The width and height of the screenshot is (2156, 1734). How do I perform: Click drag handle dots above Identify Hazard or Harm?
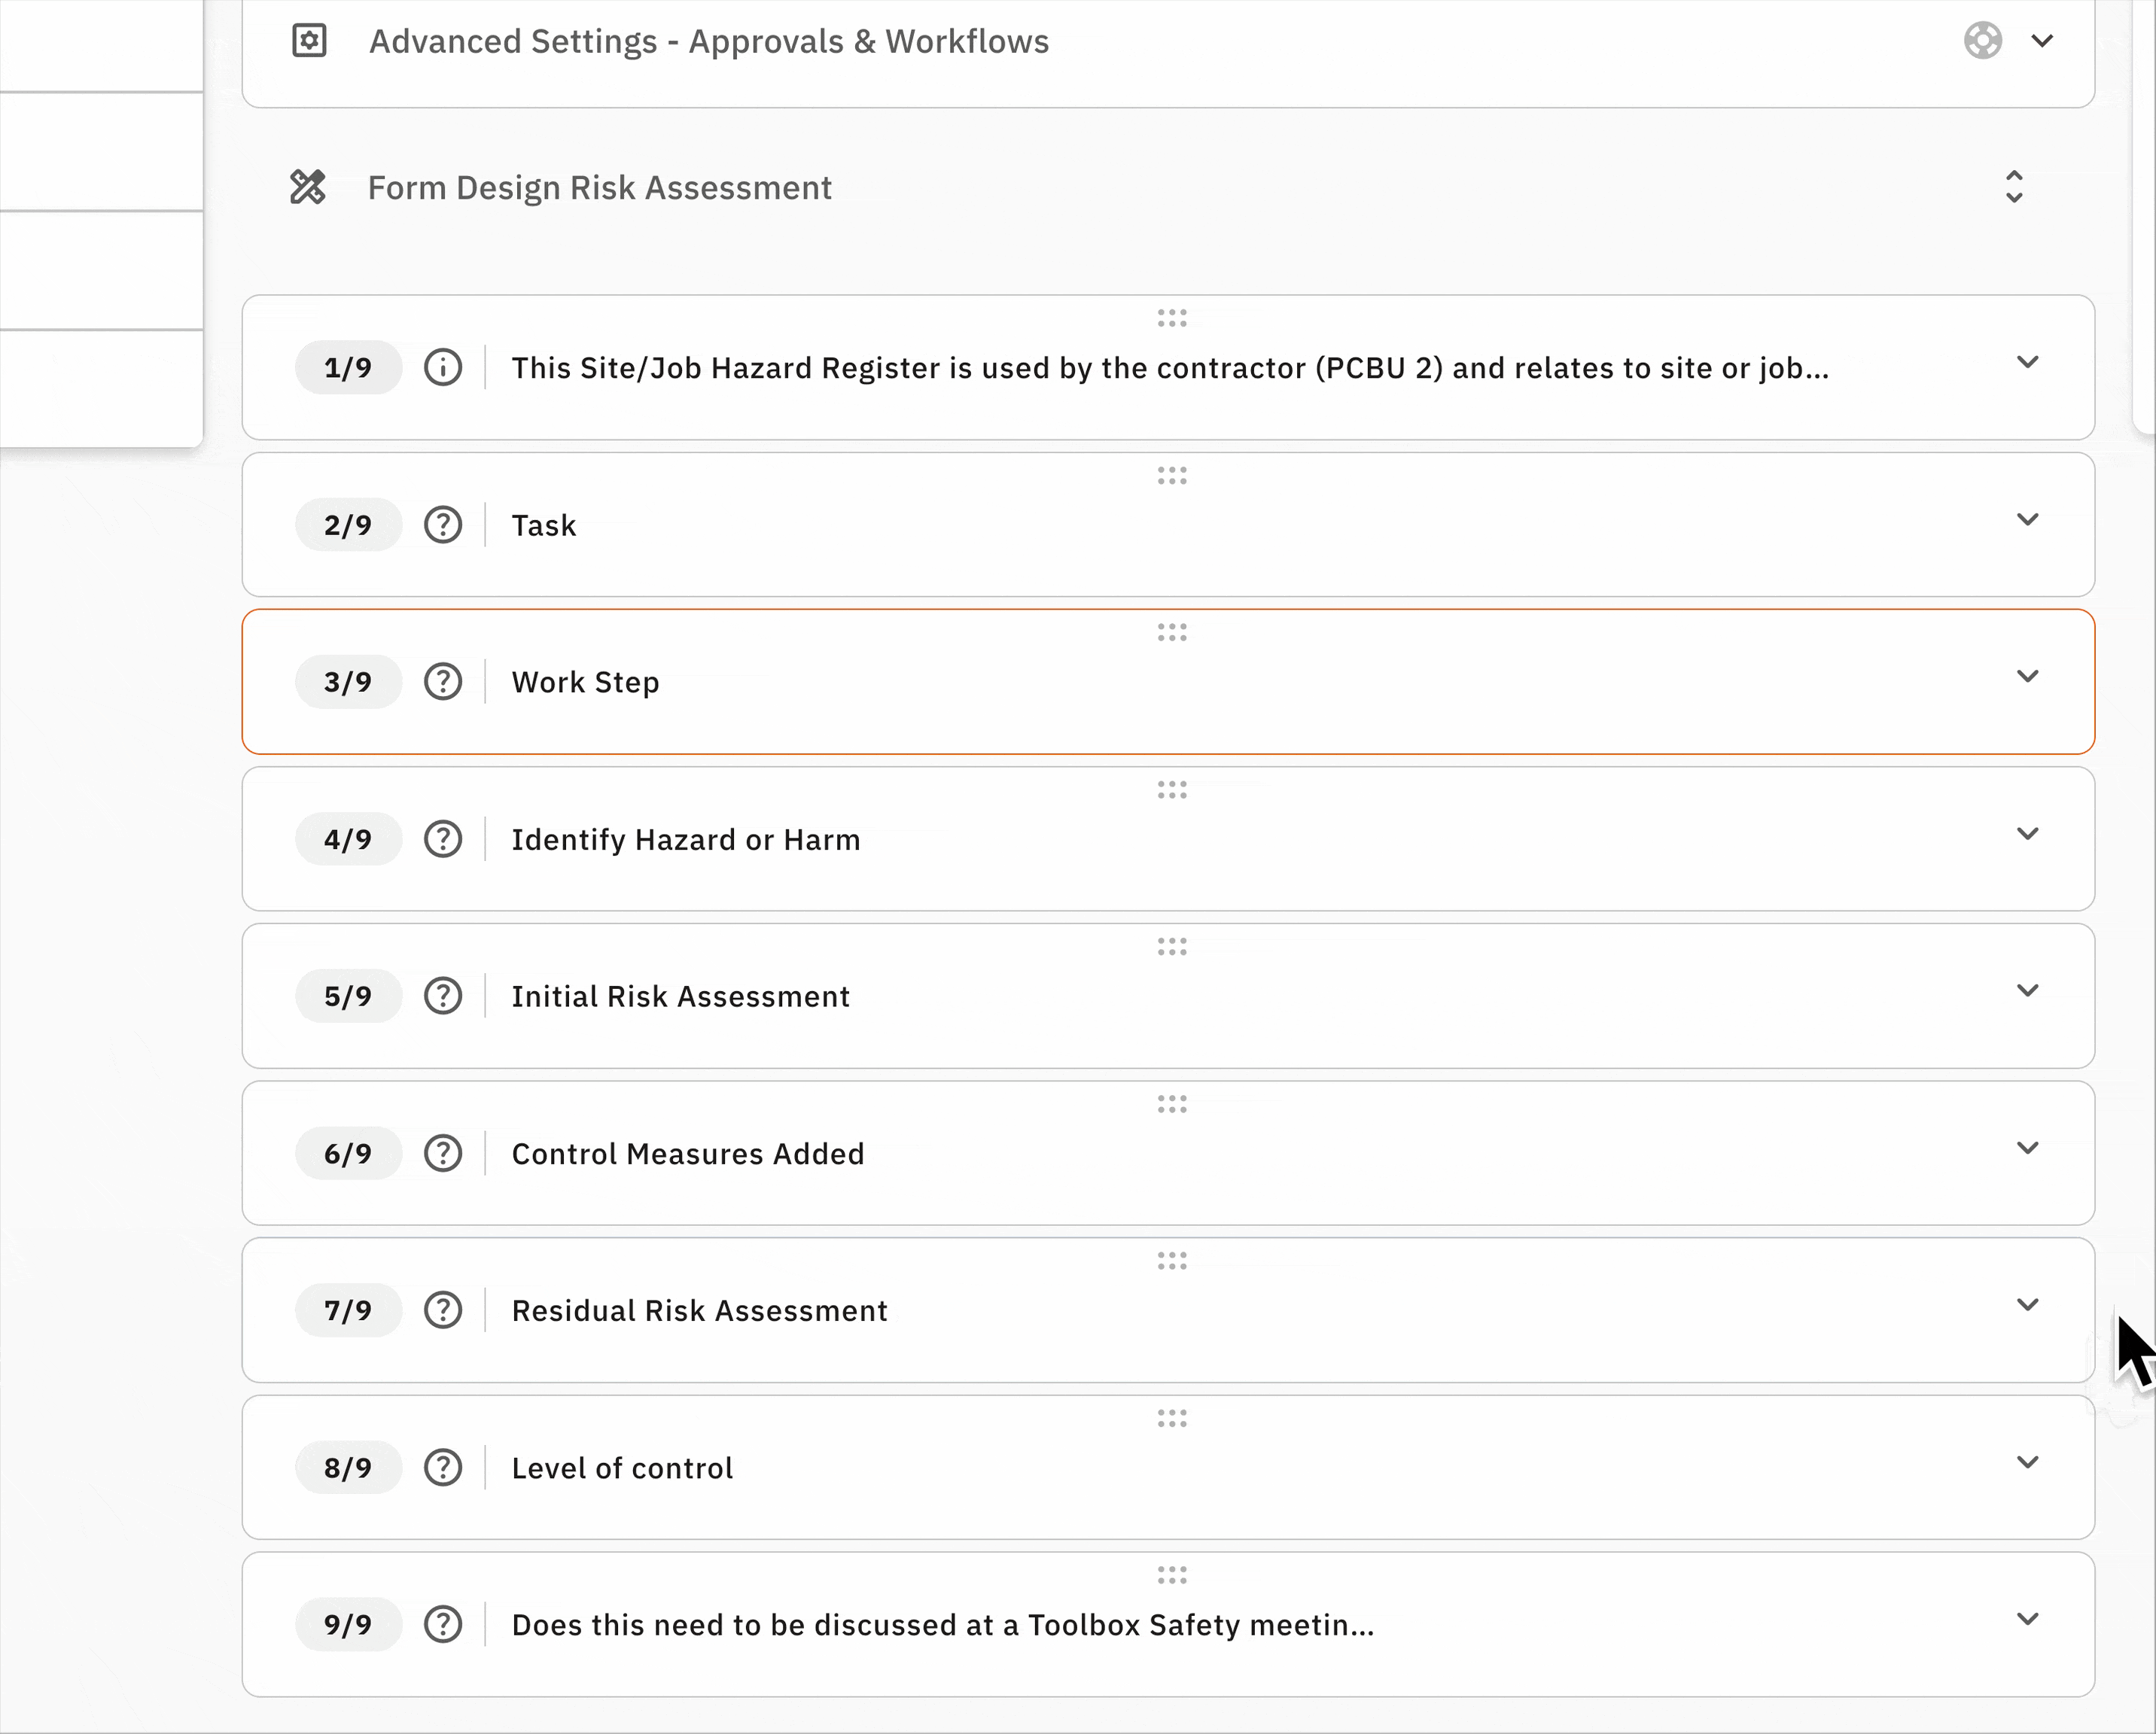(x=1172, y=790)
